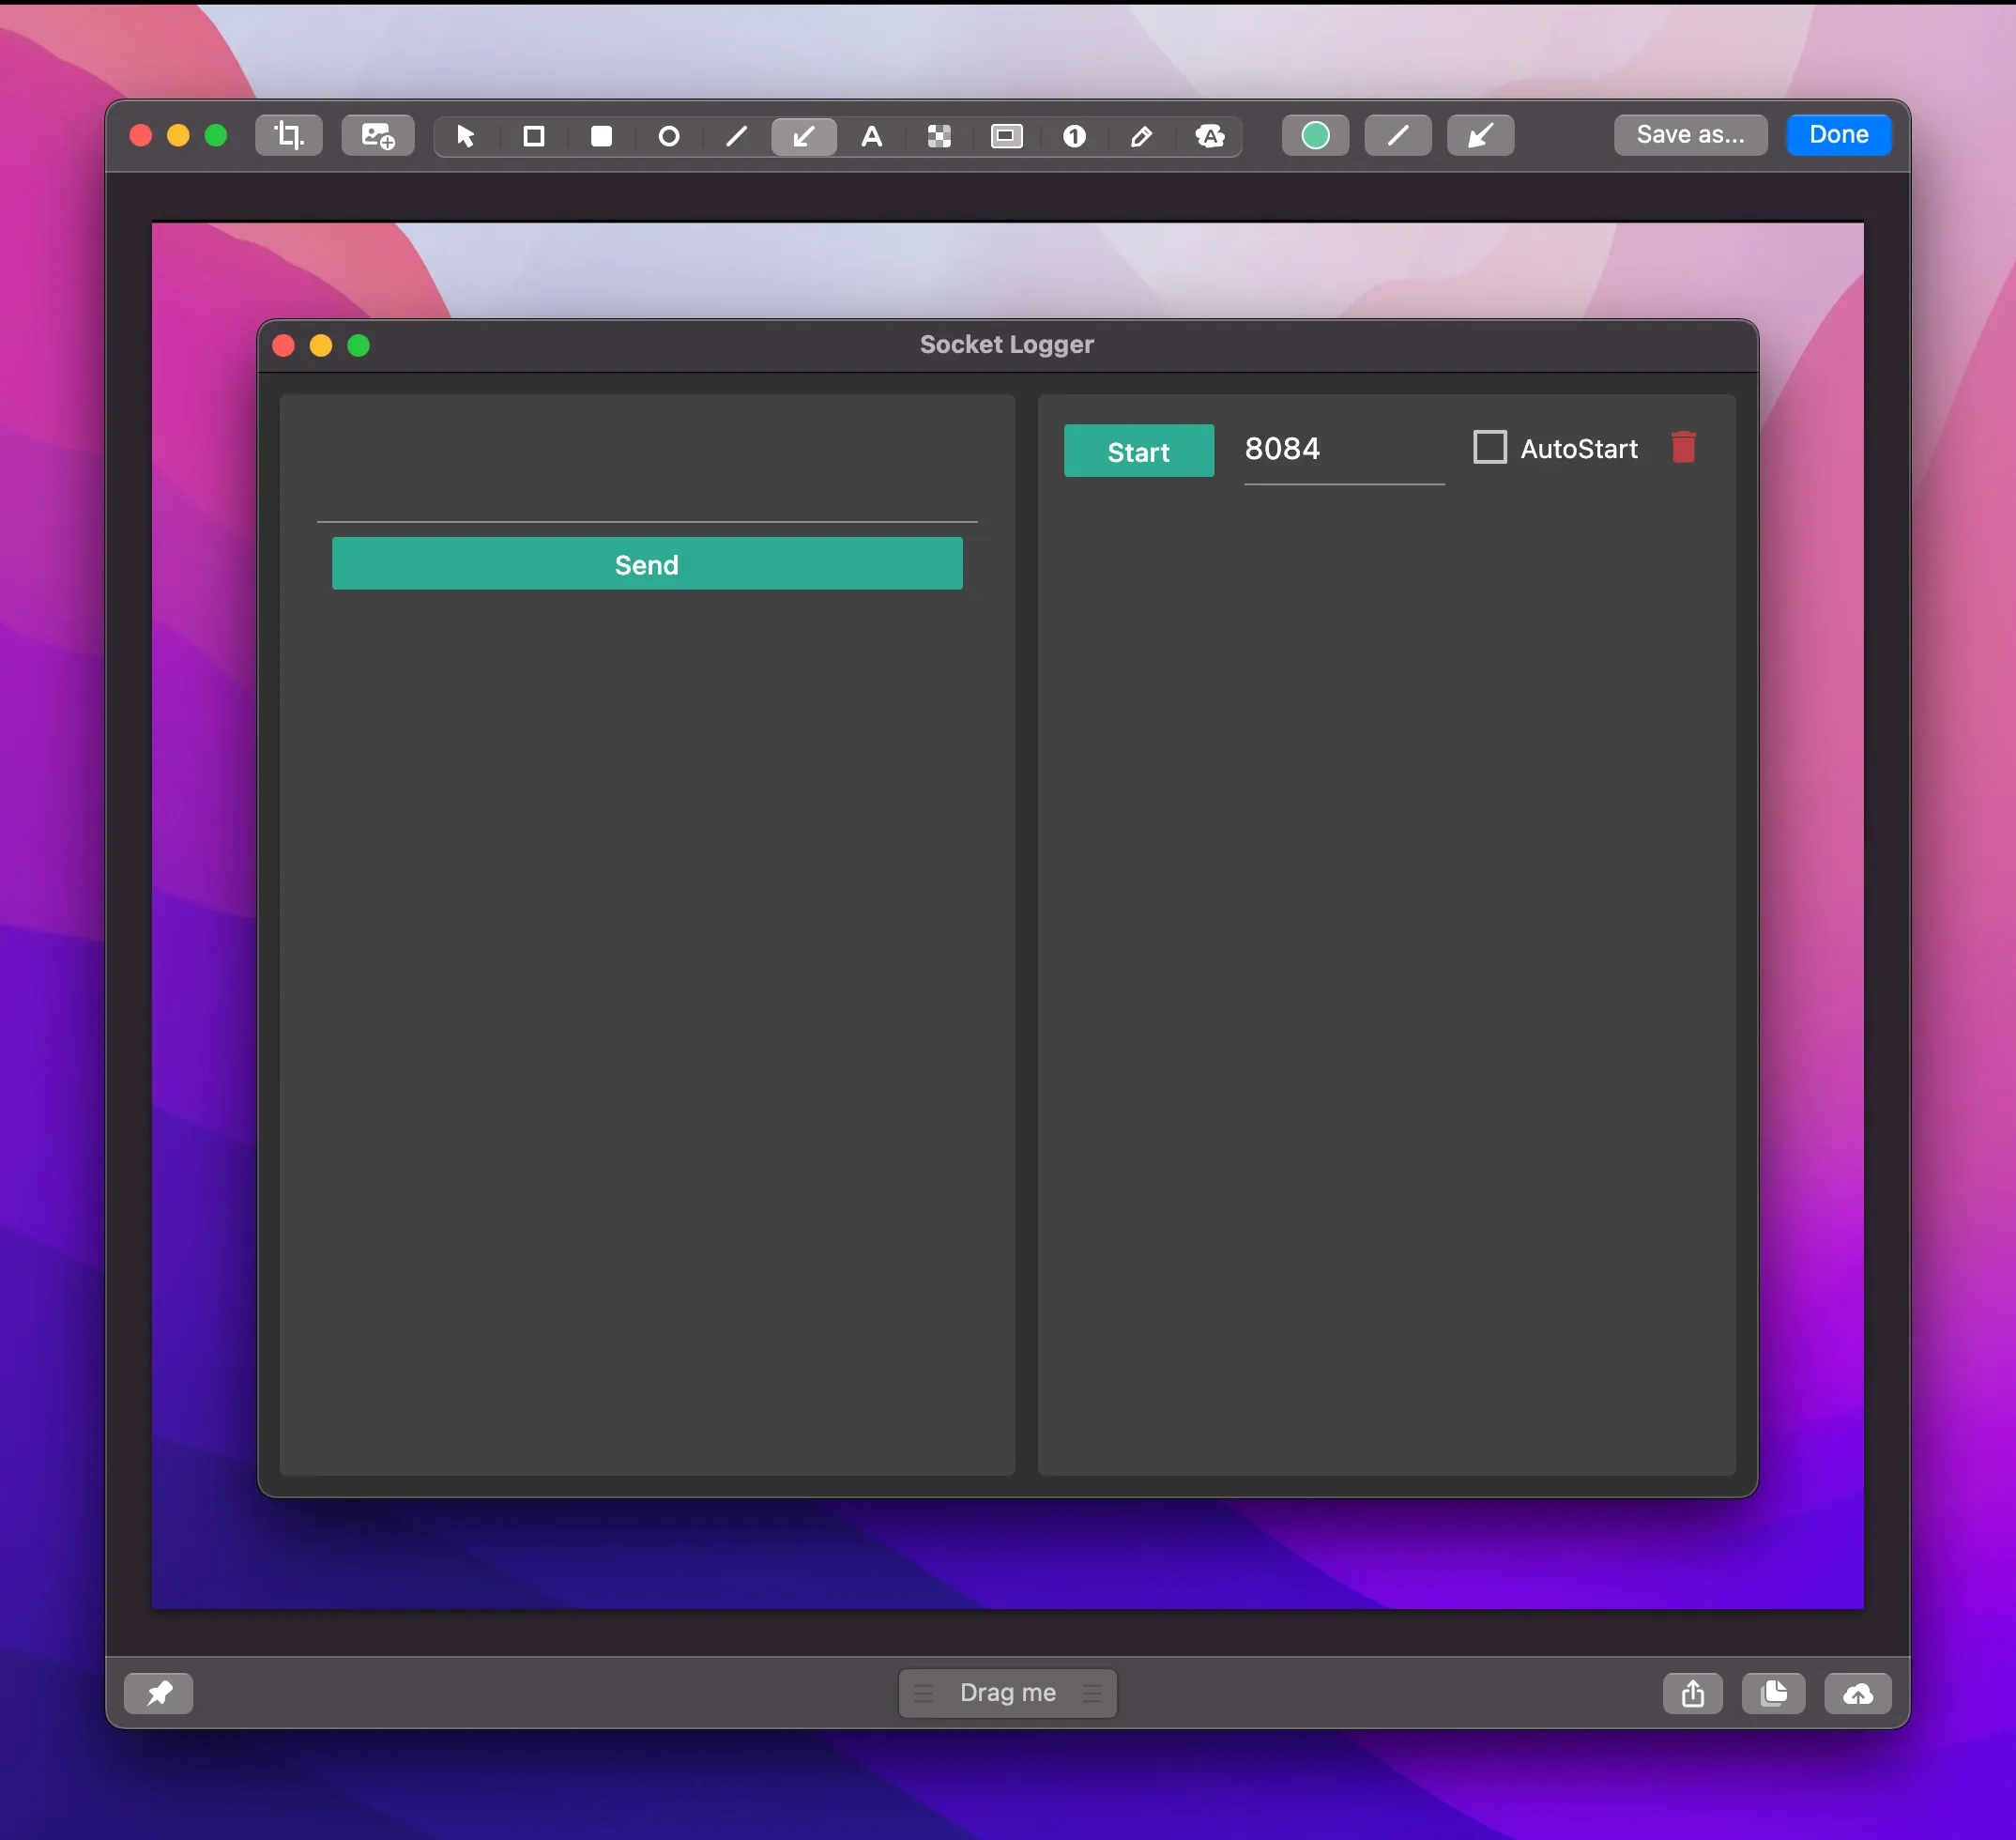The height and width of the screenshot is (1840, 2016).
Task: Click the 8084 port input field
Action: pos(1342,449)
